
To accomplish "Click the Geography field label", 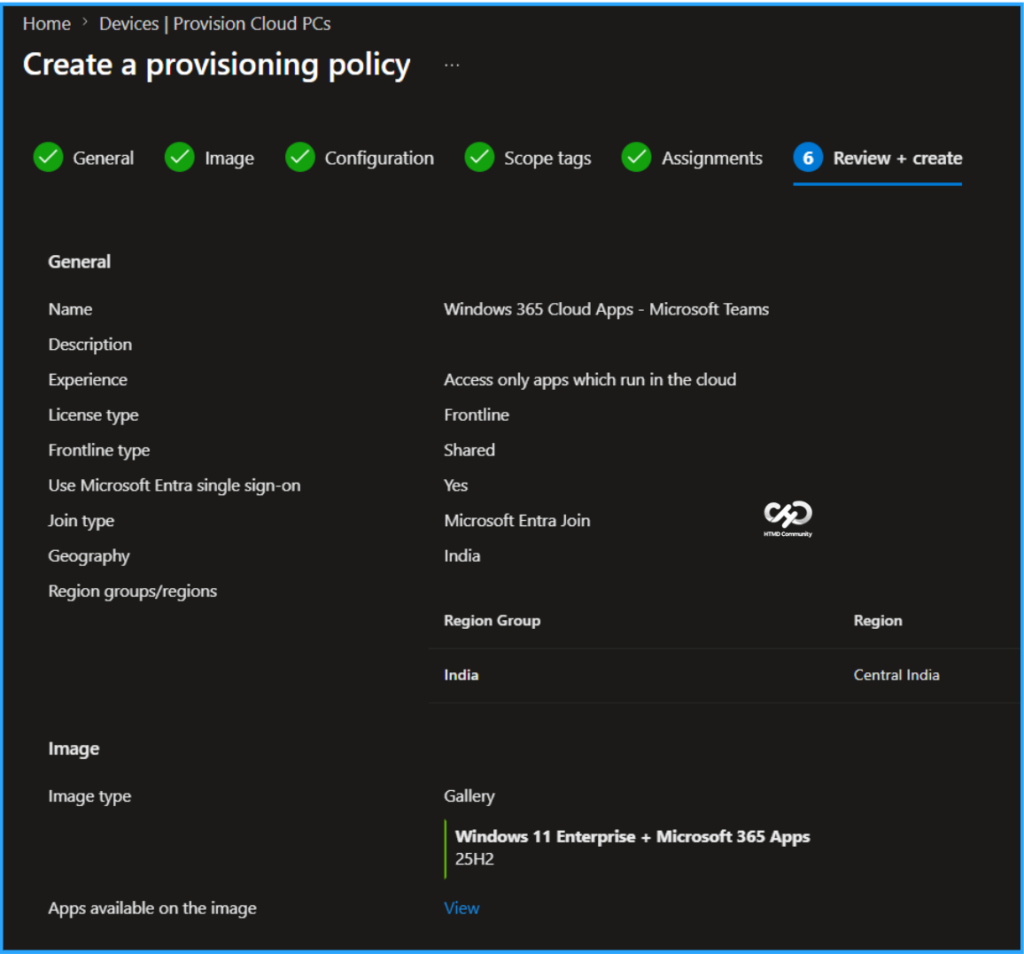I will click(x=89, y=556).
